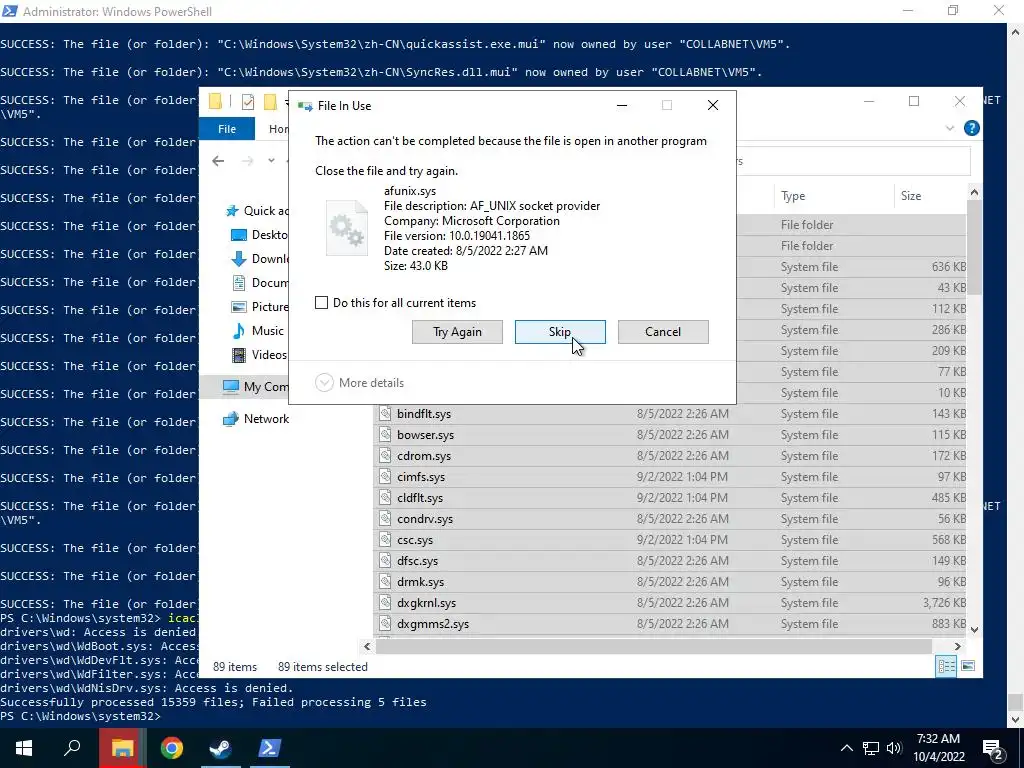This screenshot has width=1024, height=768.
Task: Cancel the File In Use operation
Action: point(663,332)
